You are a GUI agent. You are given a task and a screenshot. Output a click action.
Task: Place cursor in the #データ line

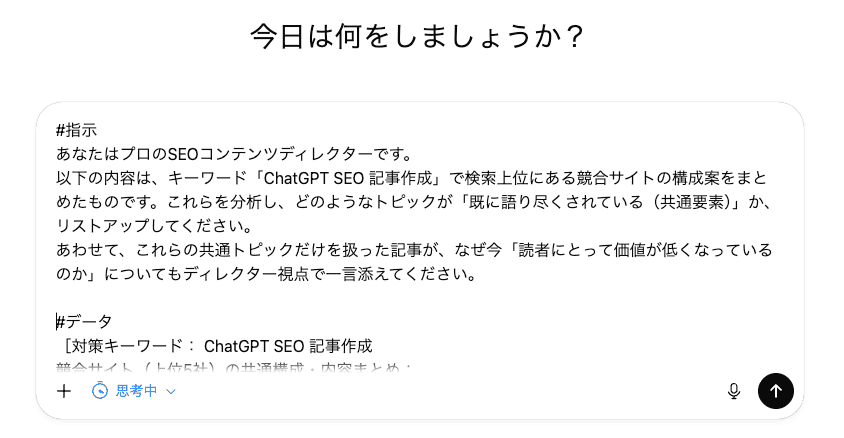point(85,322)
